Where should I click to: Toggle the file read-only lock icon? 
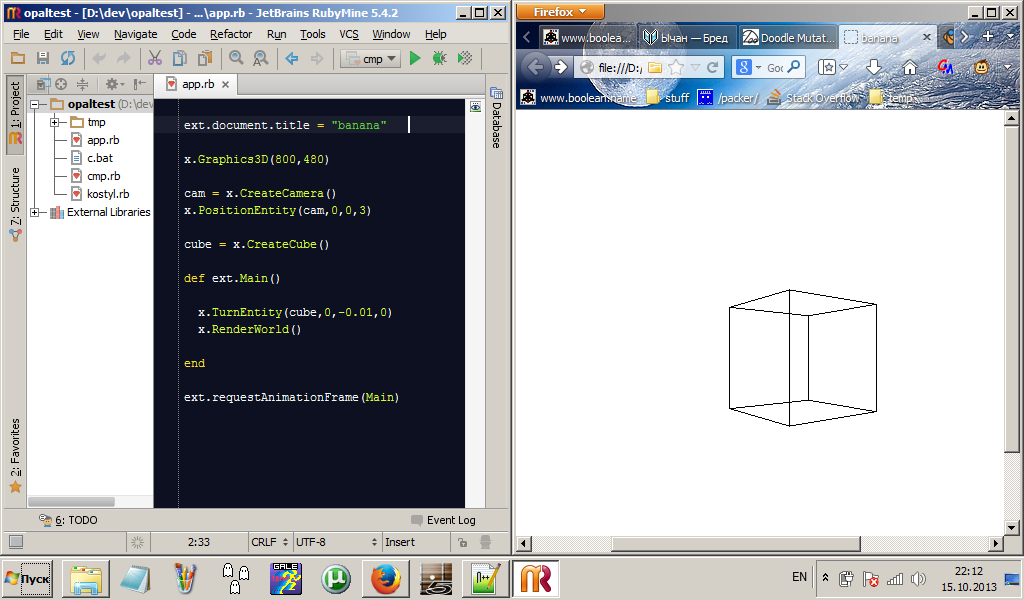(x=462, y=542)
